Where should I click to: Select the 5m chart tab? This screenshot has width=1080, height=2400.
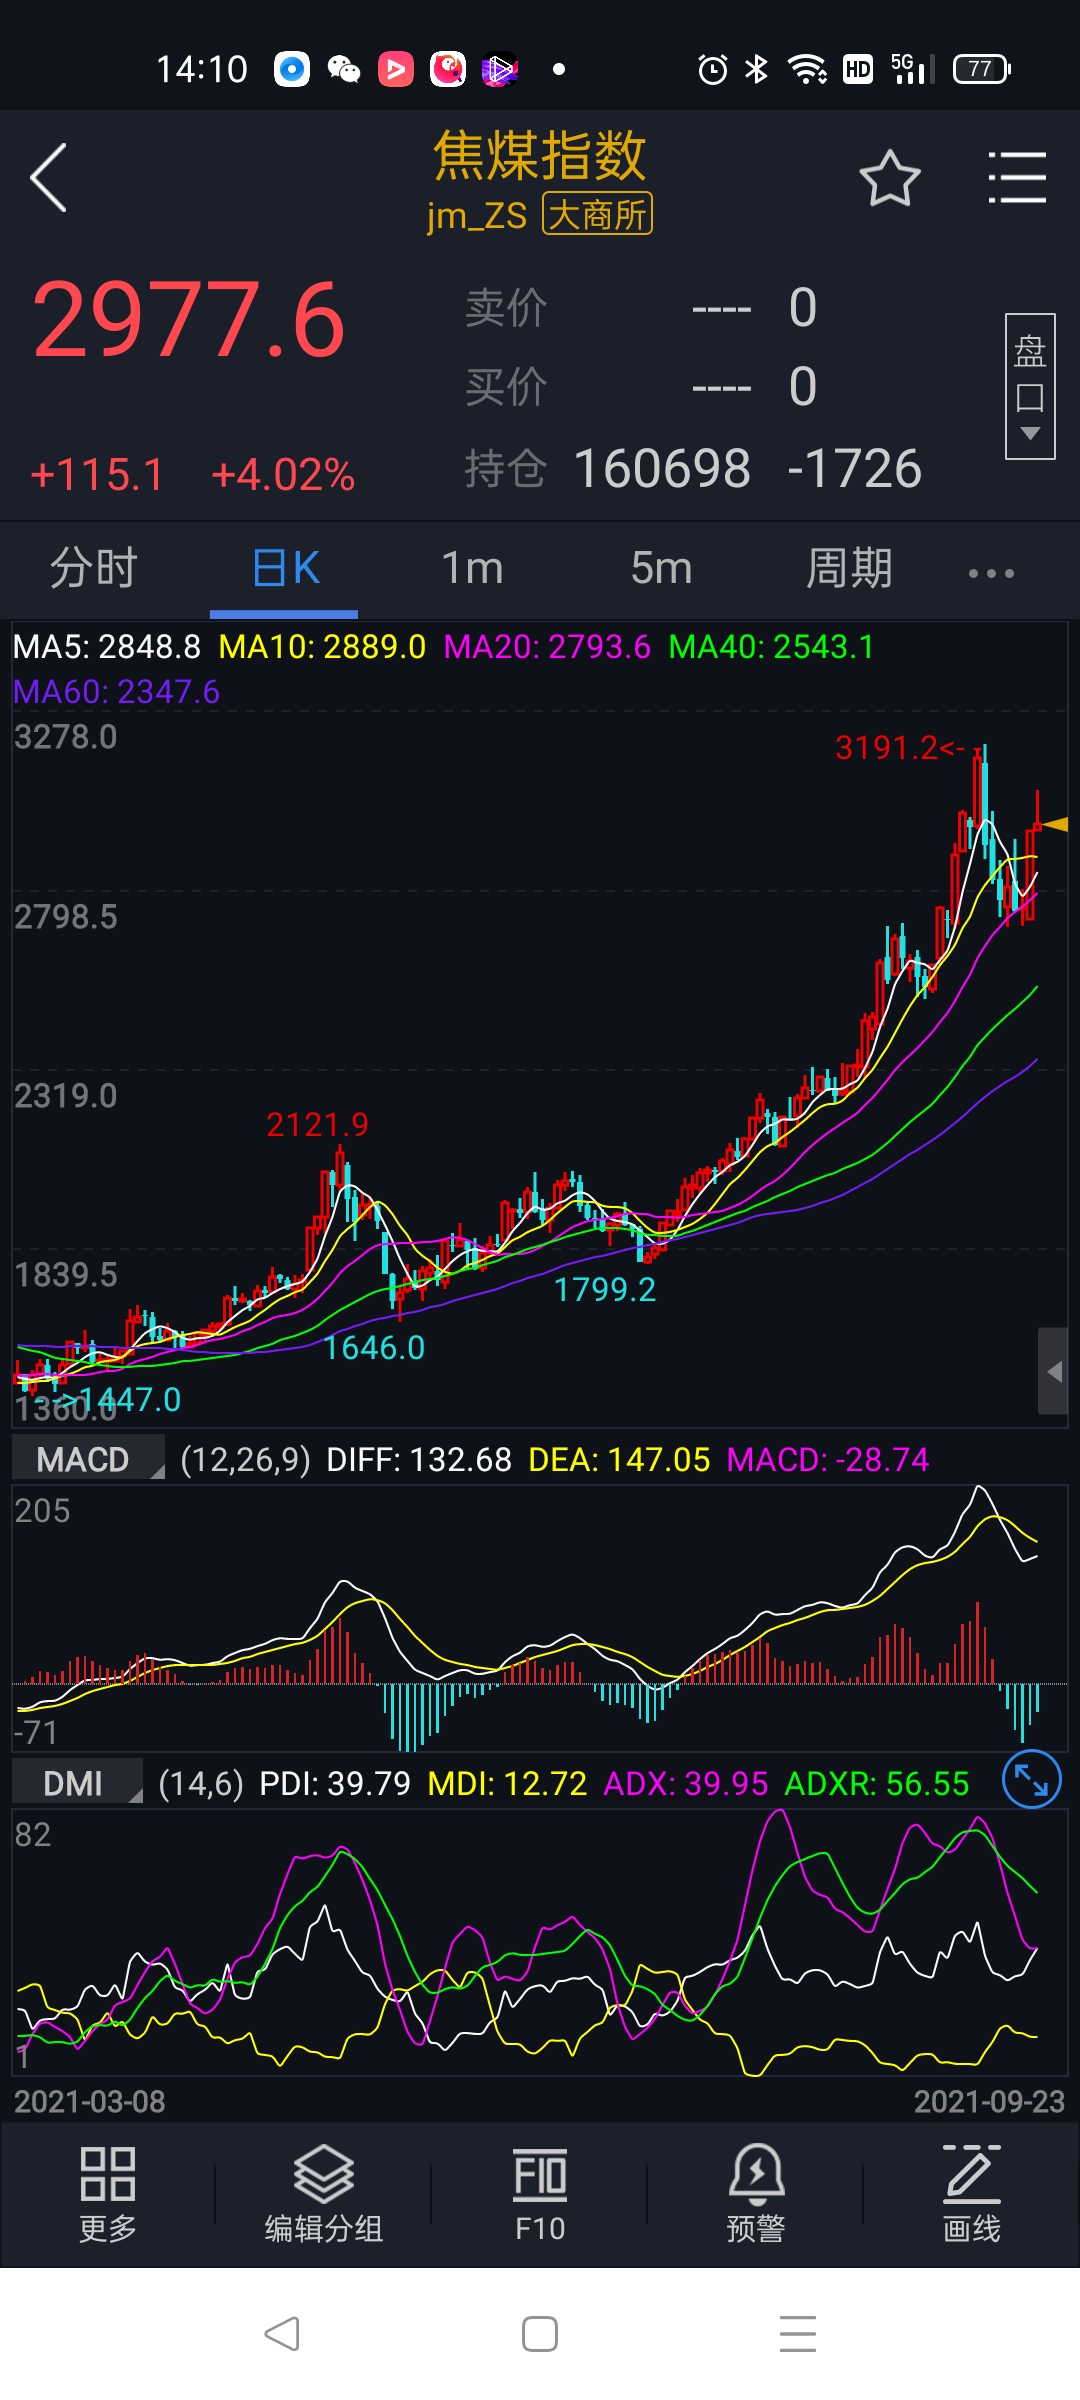pyautogui.click(x=661, y=569)
